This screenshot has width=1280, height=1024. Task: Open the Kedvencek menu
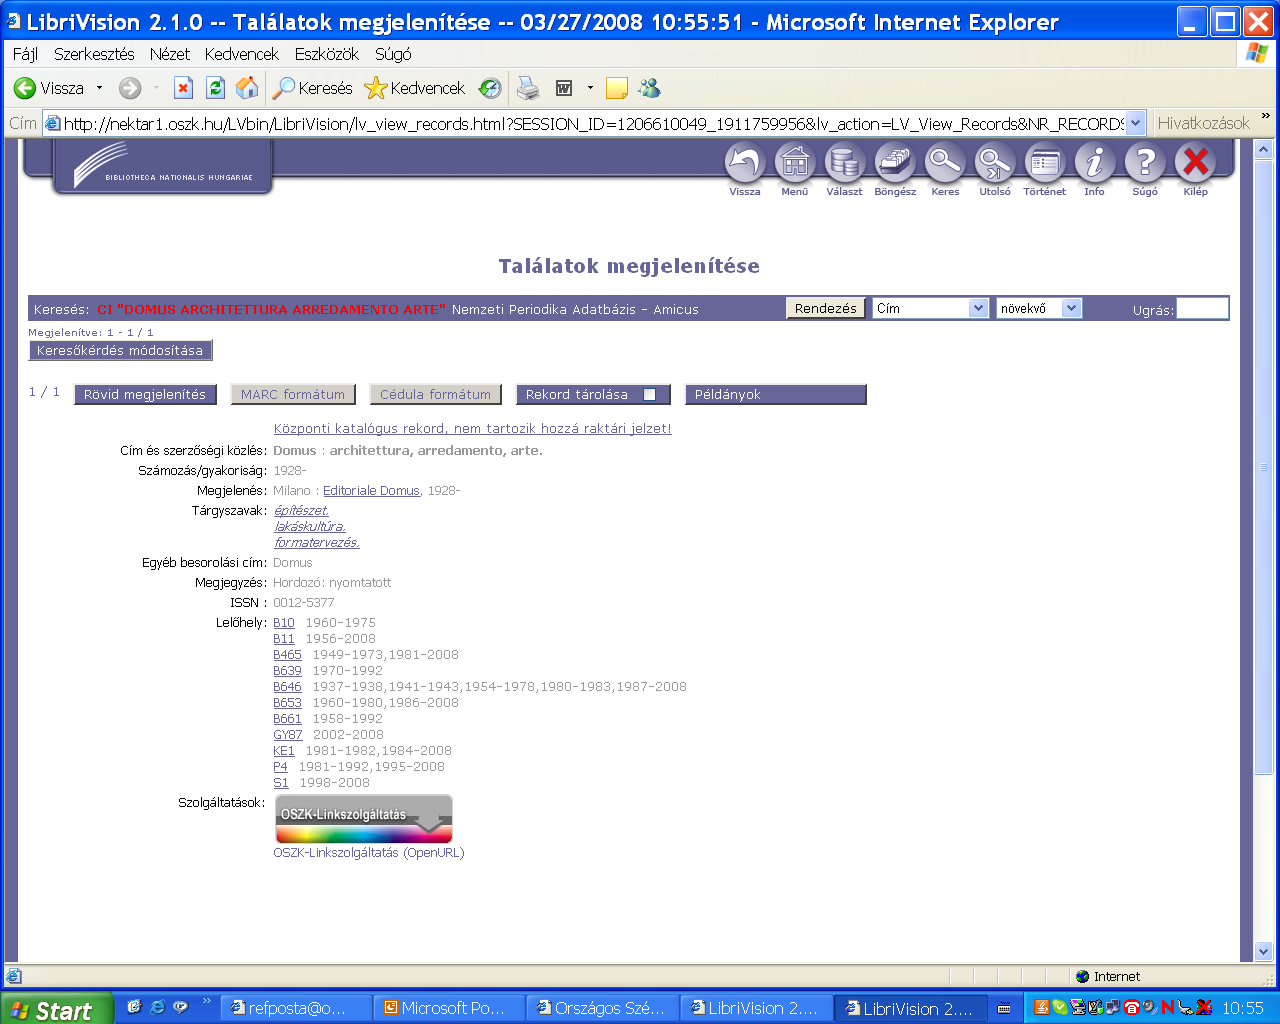coord(241,54)
